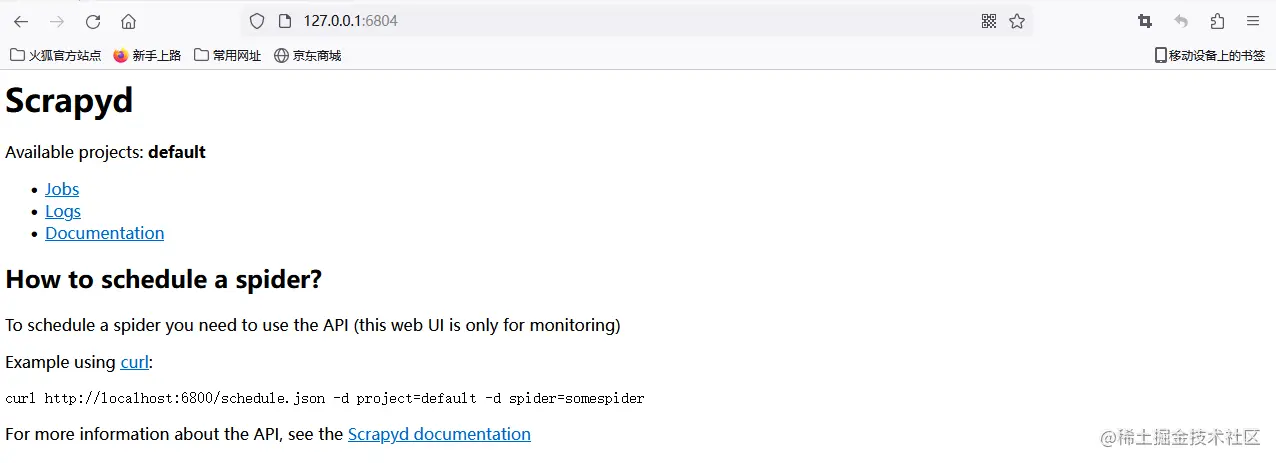Open the Firefox hamburger menu
Viewport: 1276px width, 463px height.
coord(1253,21)
